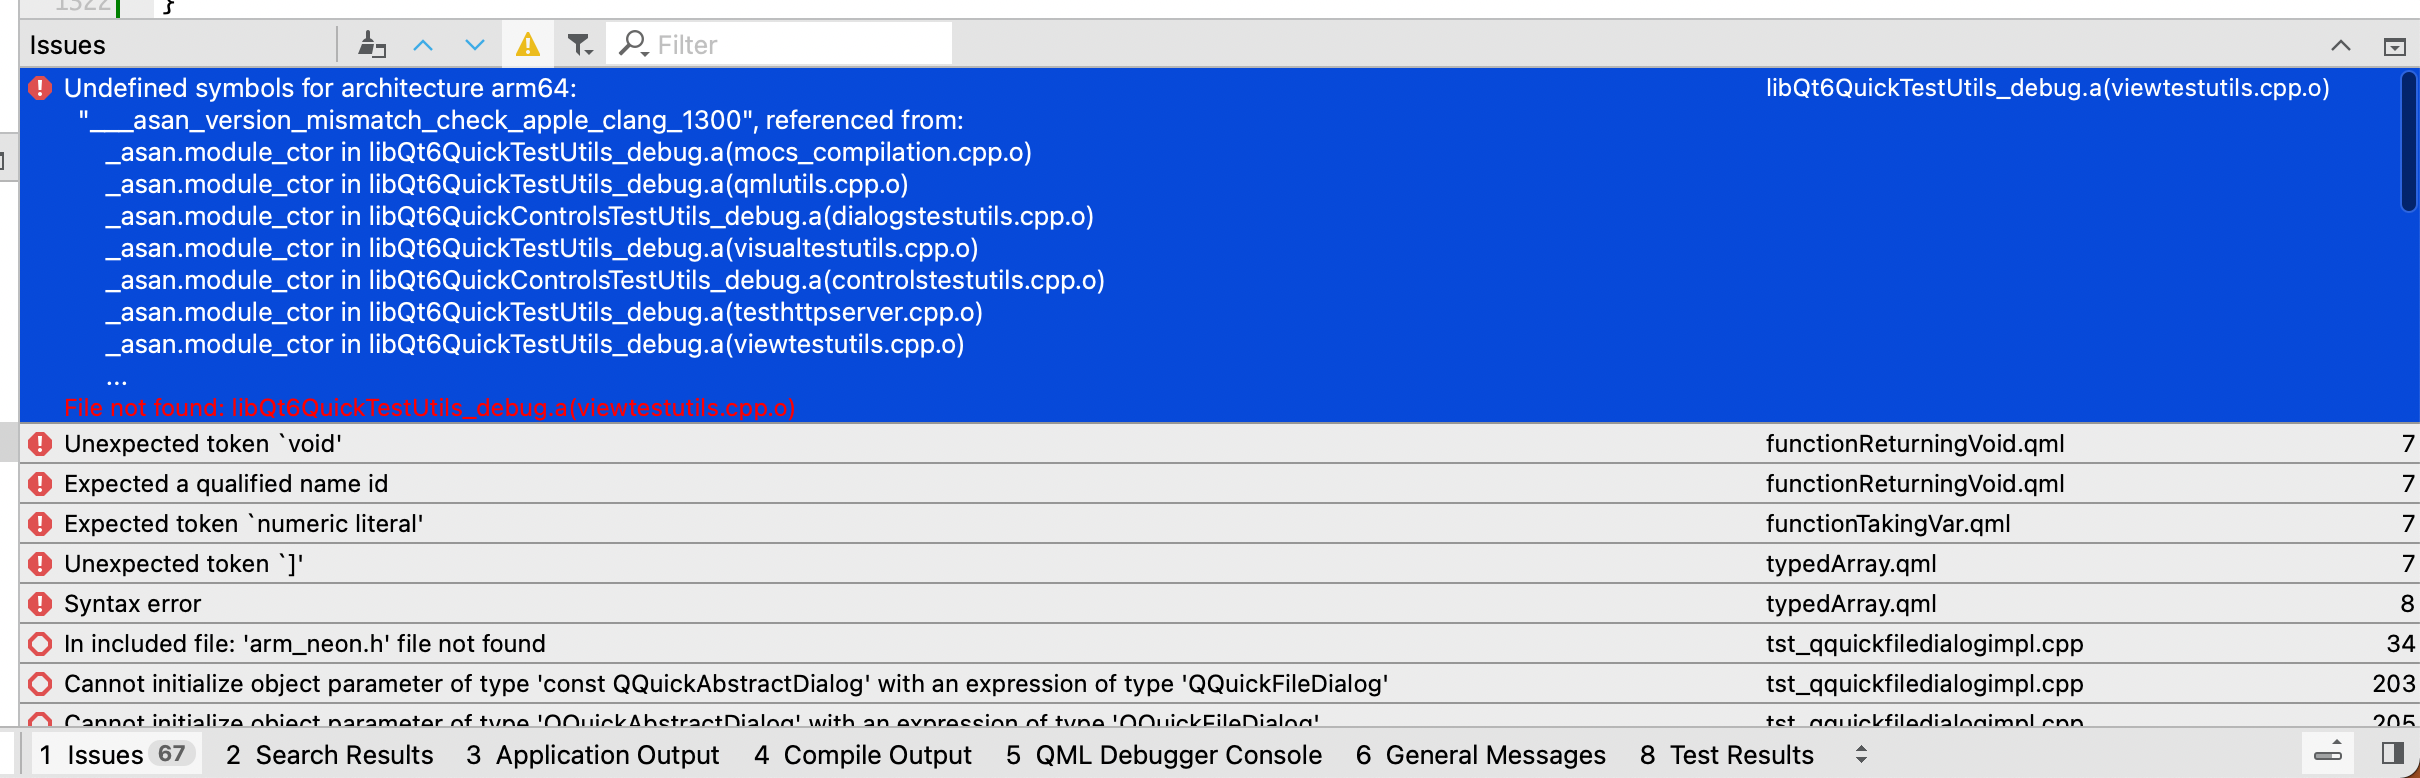Open the filter by categories funnel menu

(x=580, y=45)
